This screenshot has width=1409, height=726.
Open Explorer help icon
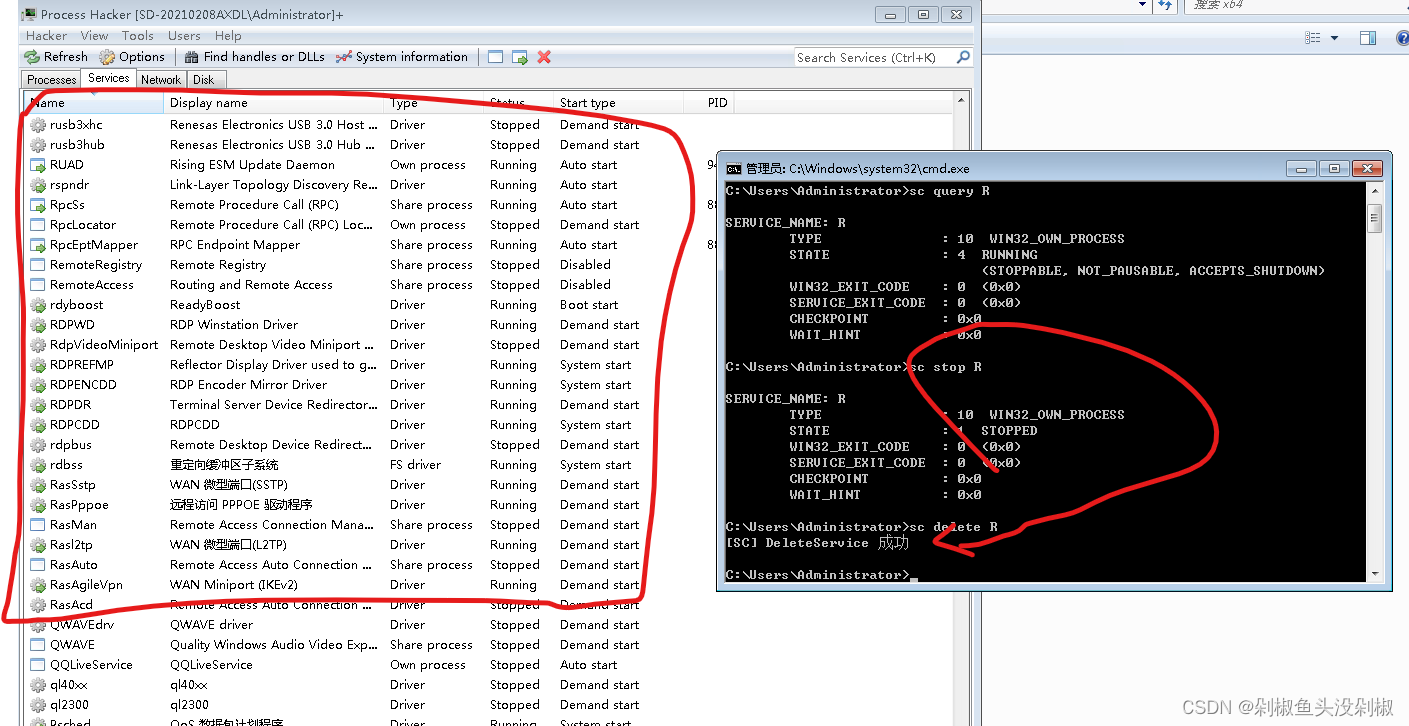coord(1401,38)
